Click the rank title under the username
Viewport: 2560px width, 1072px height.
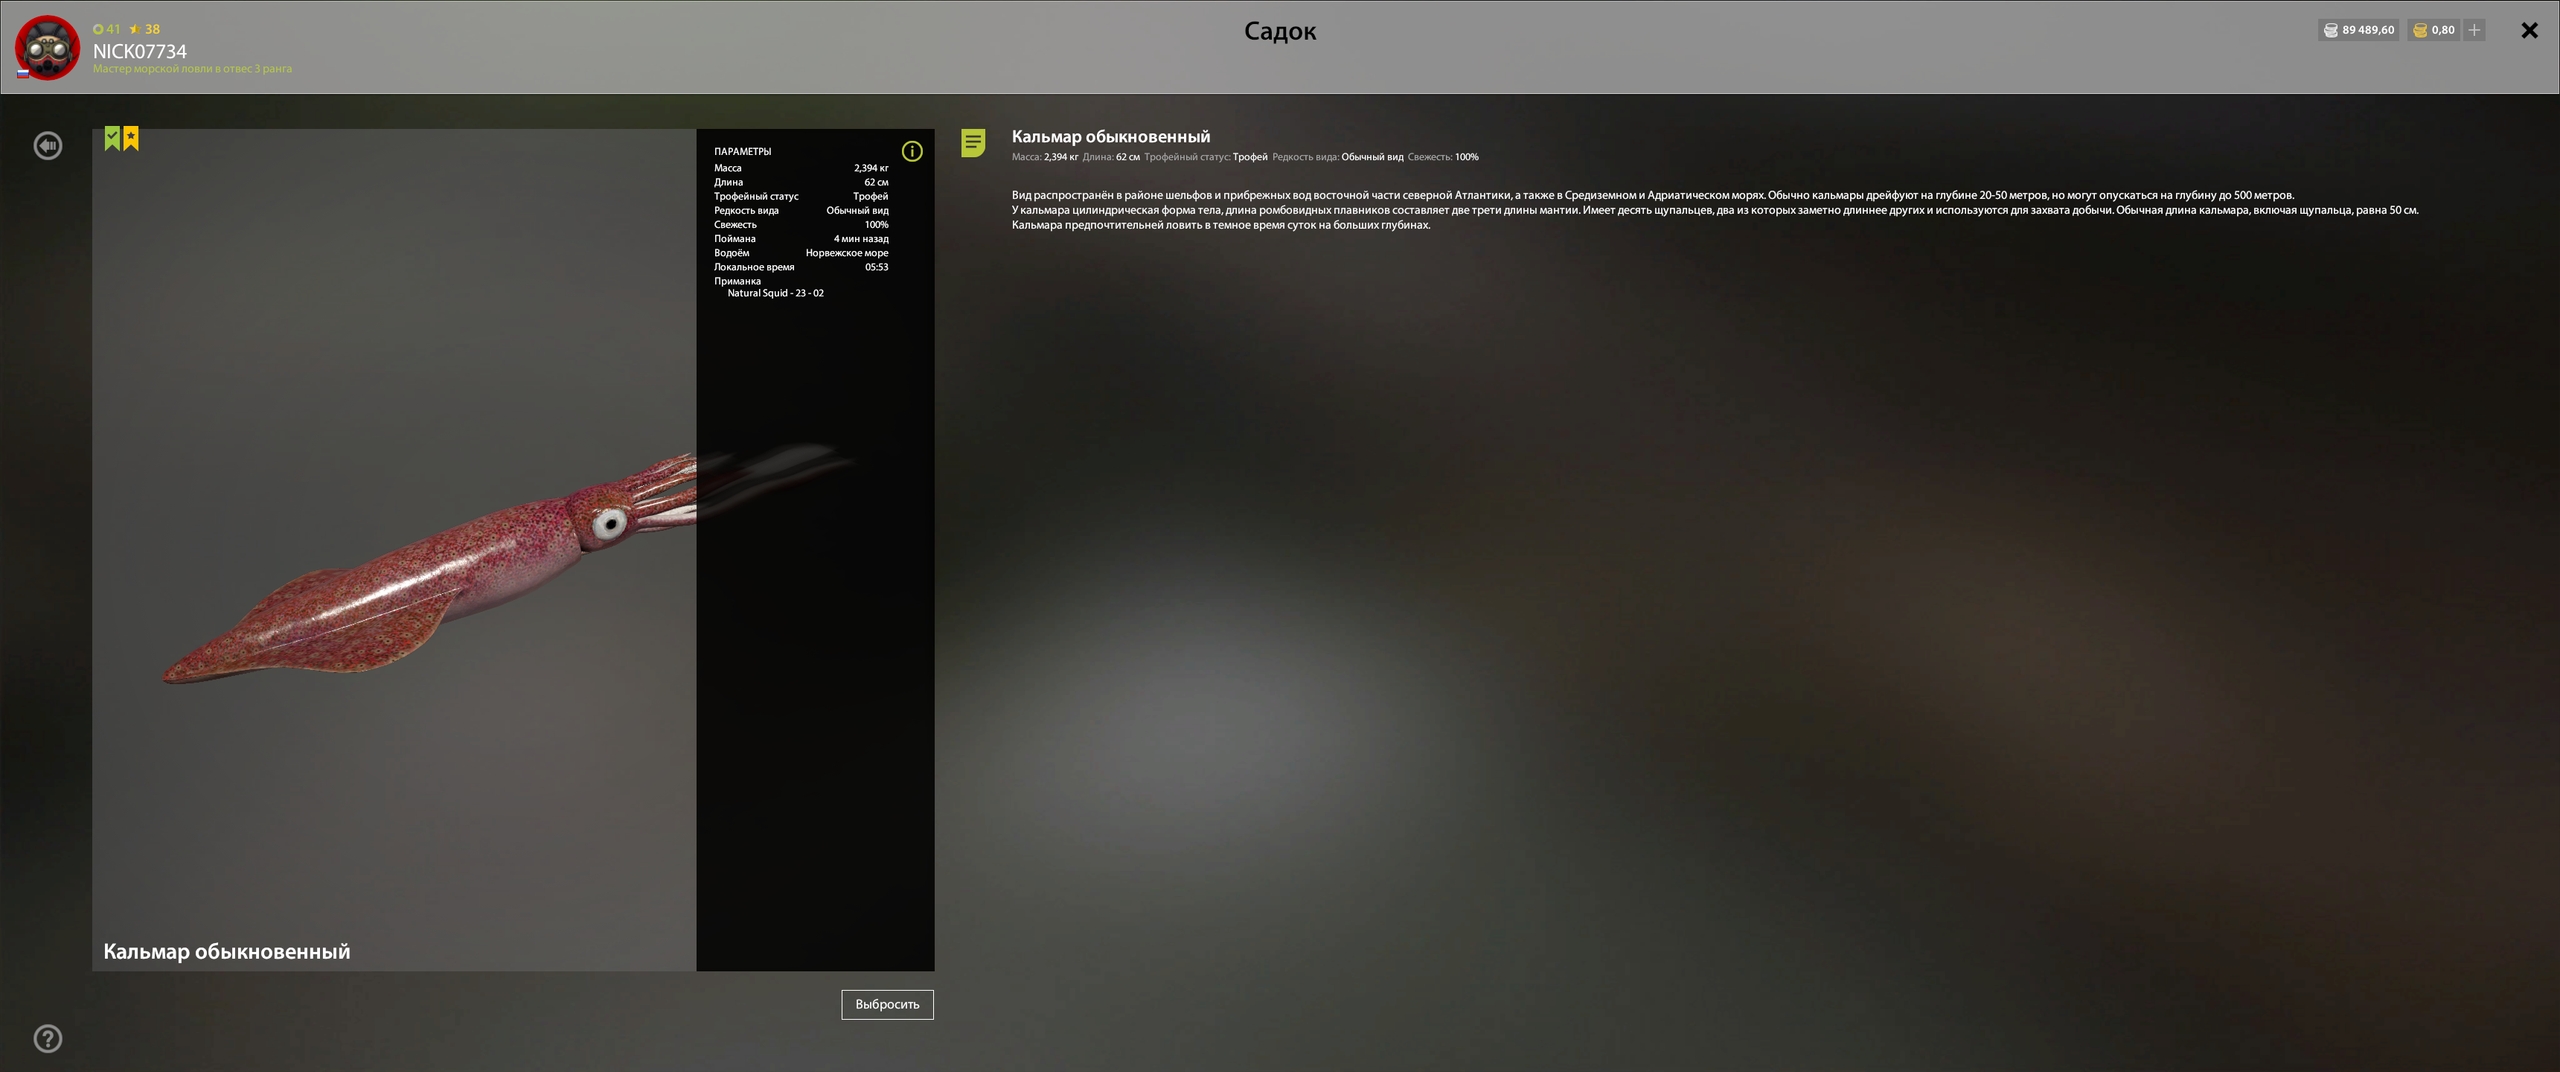(x=192, y=69)
